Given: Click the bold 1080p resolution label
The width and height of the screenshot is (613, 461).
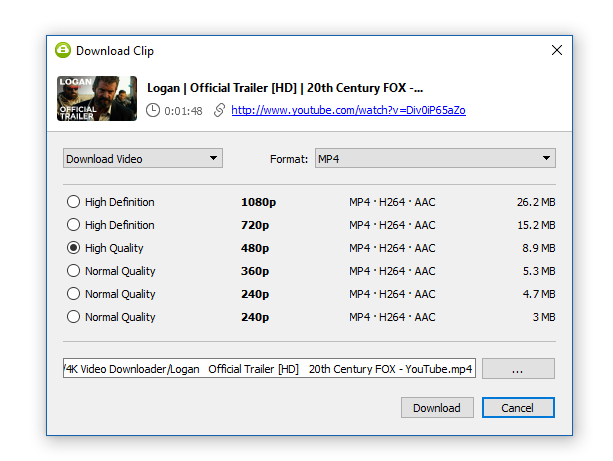Looking at the screenshot, I should [258, 202].
